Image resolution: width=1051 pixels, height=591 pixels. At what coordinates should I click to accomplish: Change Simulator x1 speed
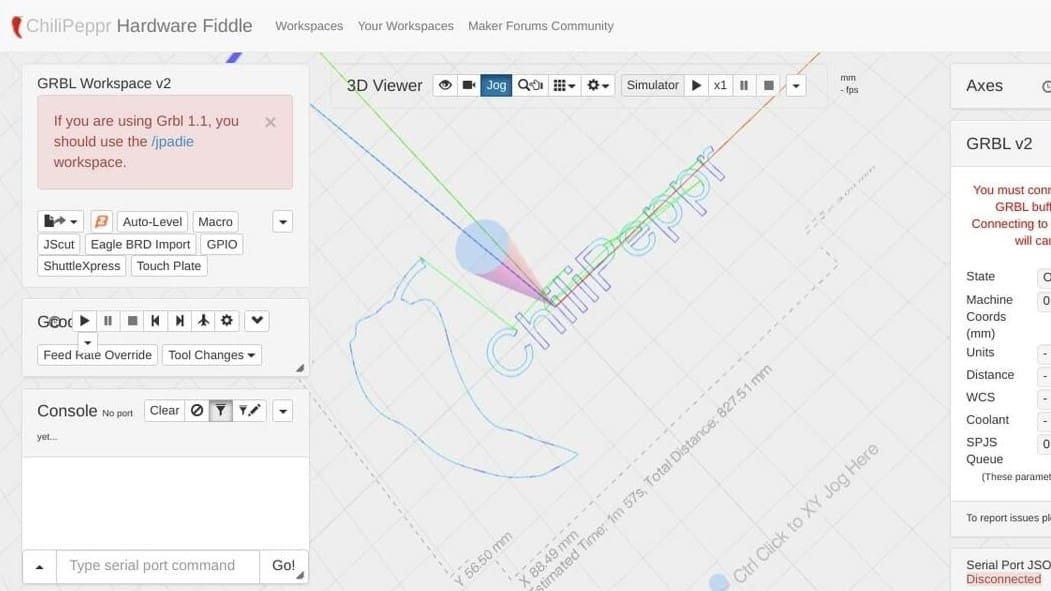point(720,85)
